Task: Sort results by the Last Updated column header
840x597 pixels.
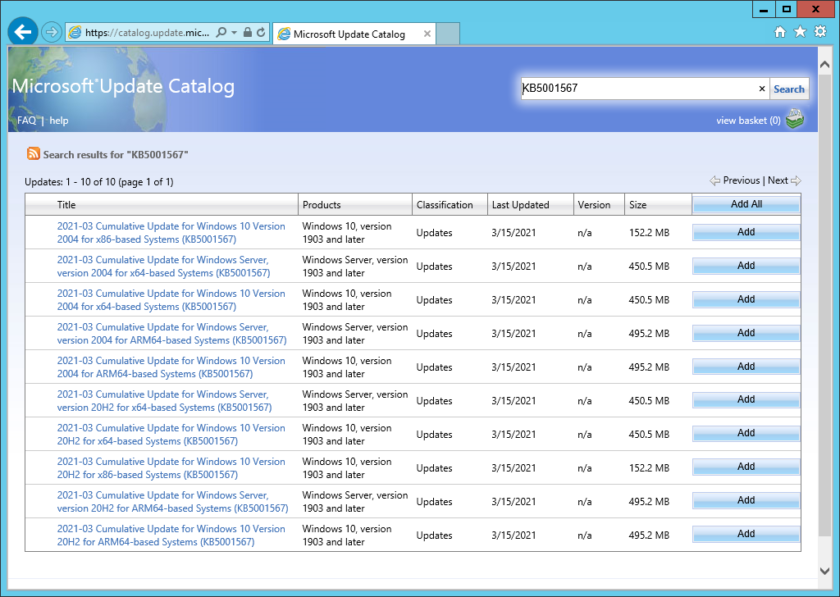Action: [520, 205]
